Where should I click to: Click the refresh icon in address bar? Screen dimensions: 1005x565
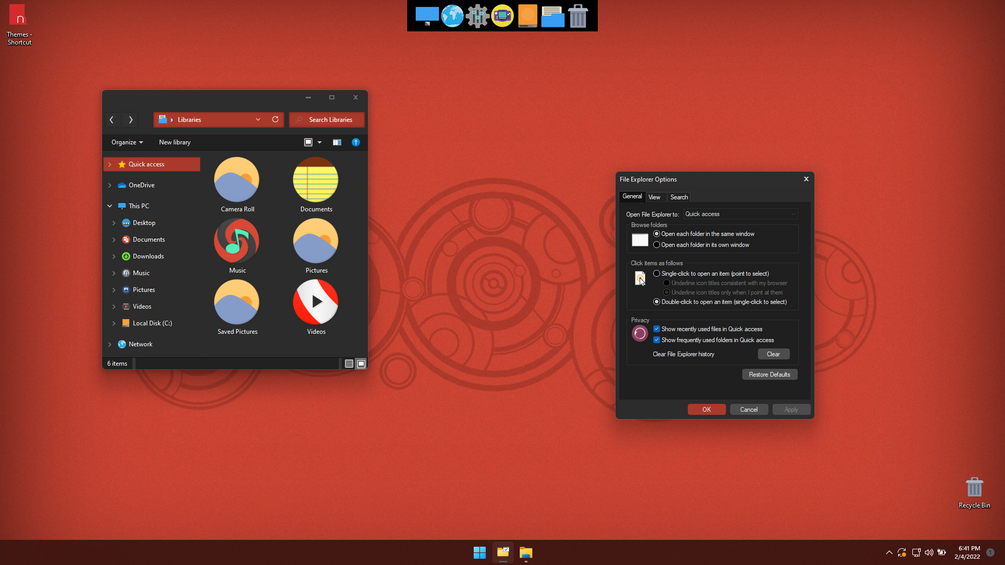pyautogui.click(x=275, y=120)
